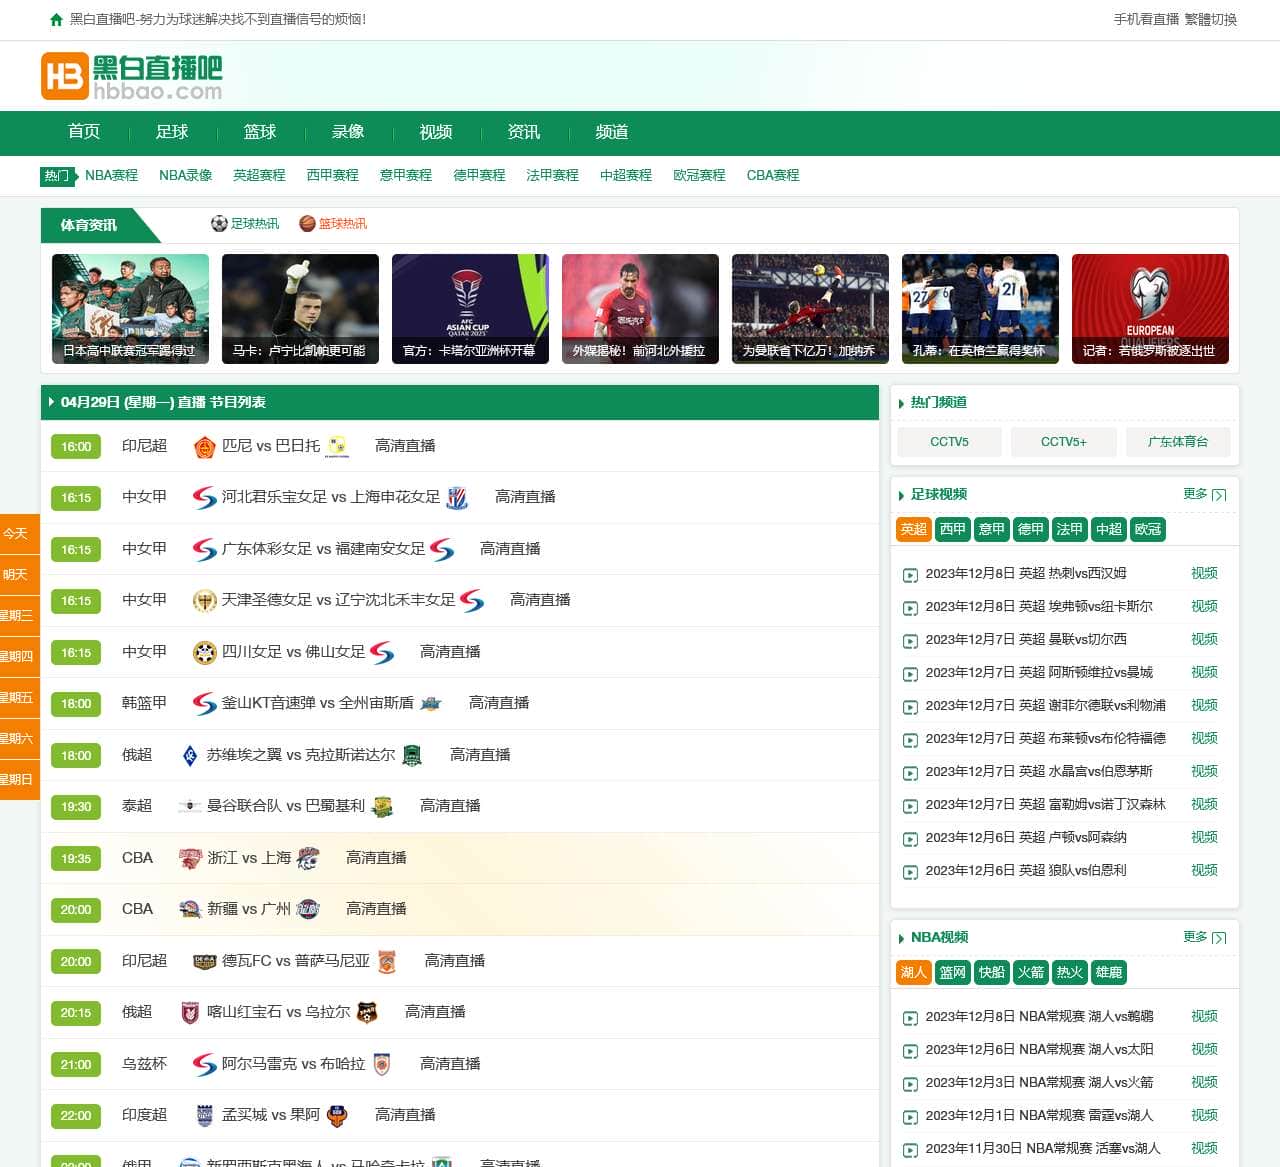Click the 普萨马尼亚 team crest
1280x1167 pixels.
coord(387,961)
